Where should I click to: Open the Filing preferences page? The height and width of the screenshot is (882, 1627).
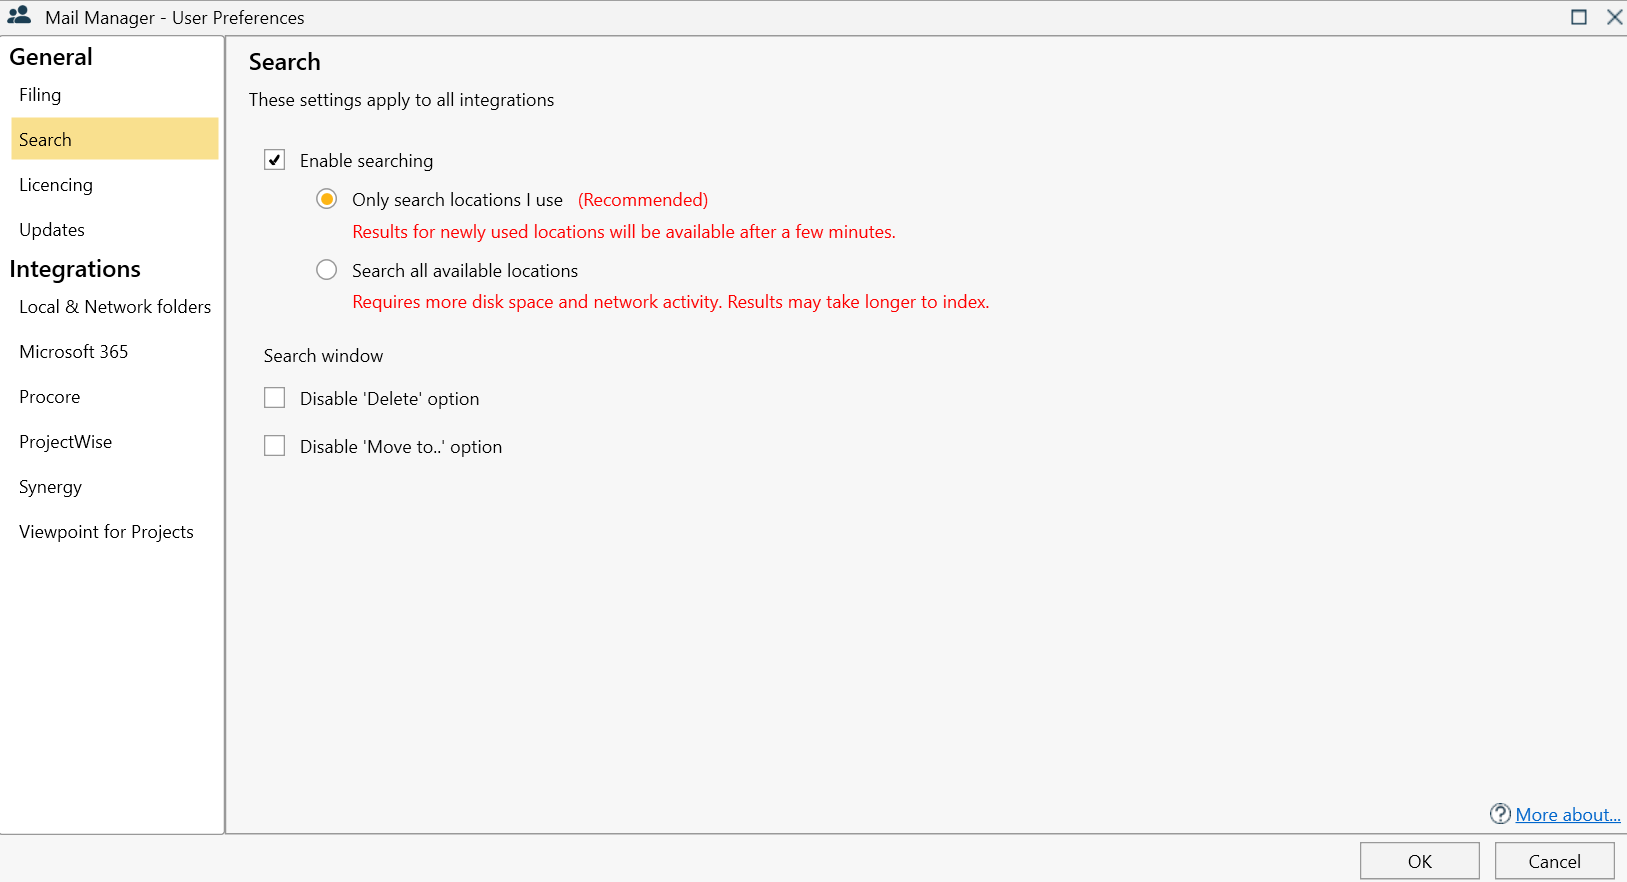(40, 95)
